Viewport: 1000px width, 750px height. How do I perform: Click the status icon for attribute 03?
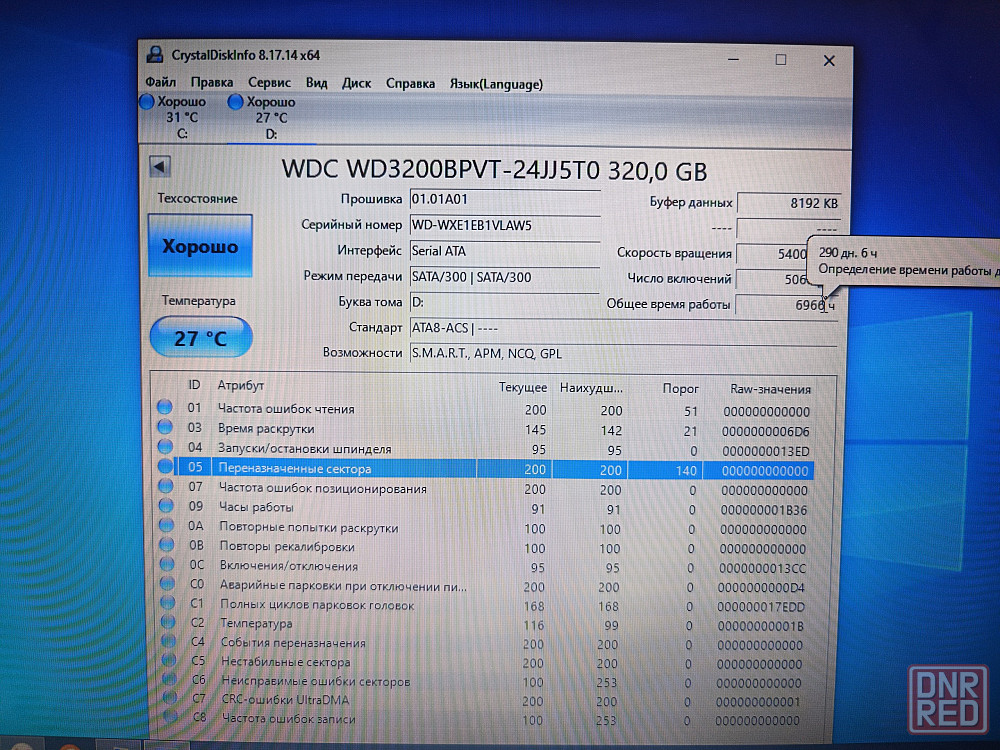tap(165, 426)
